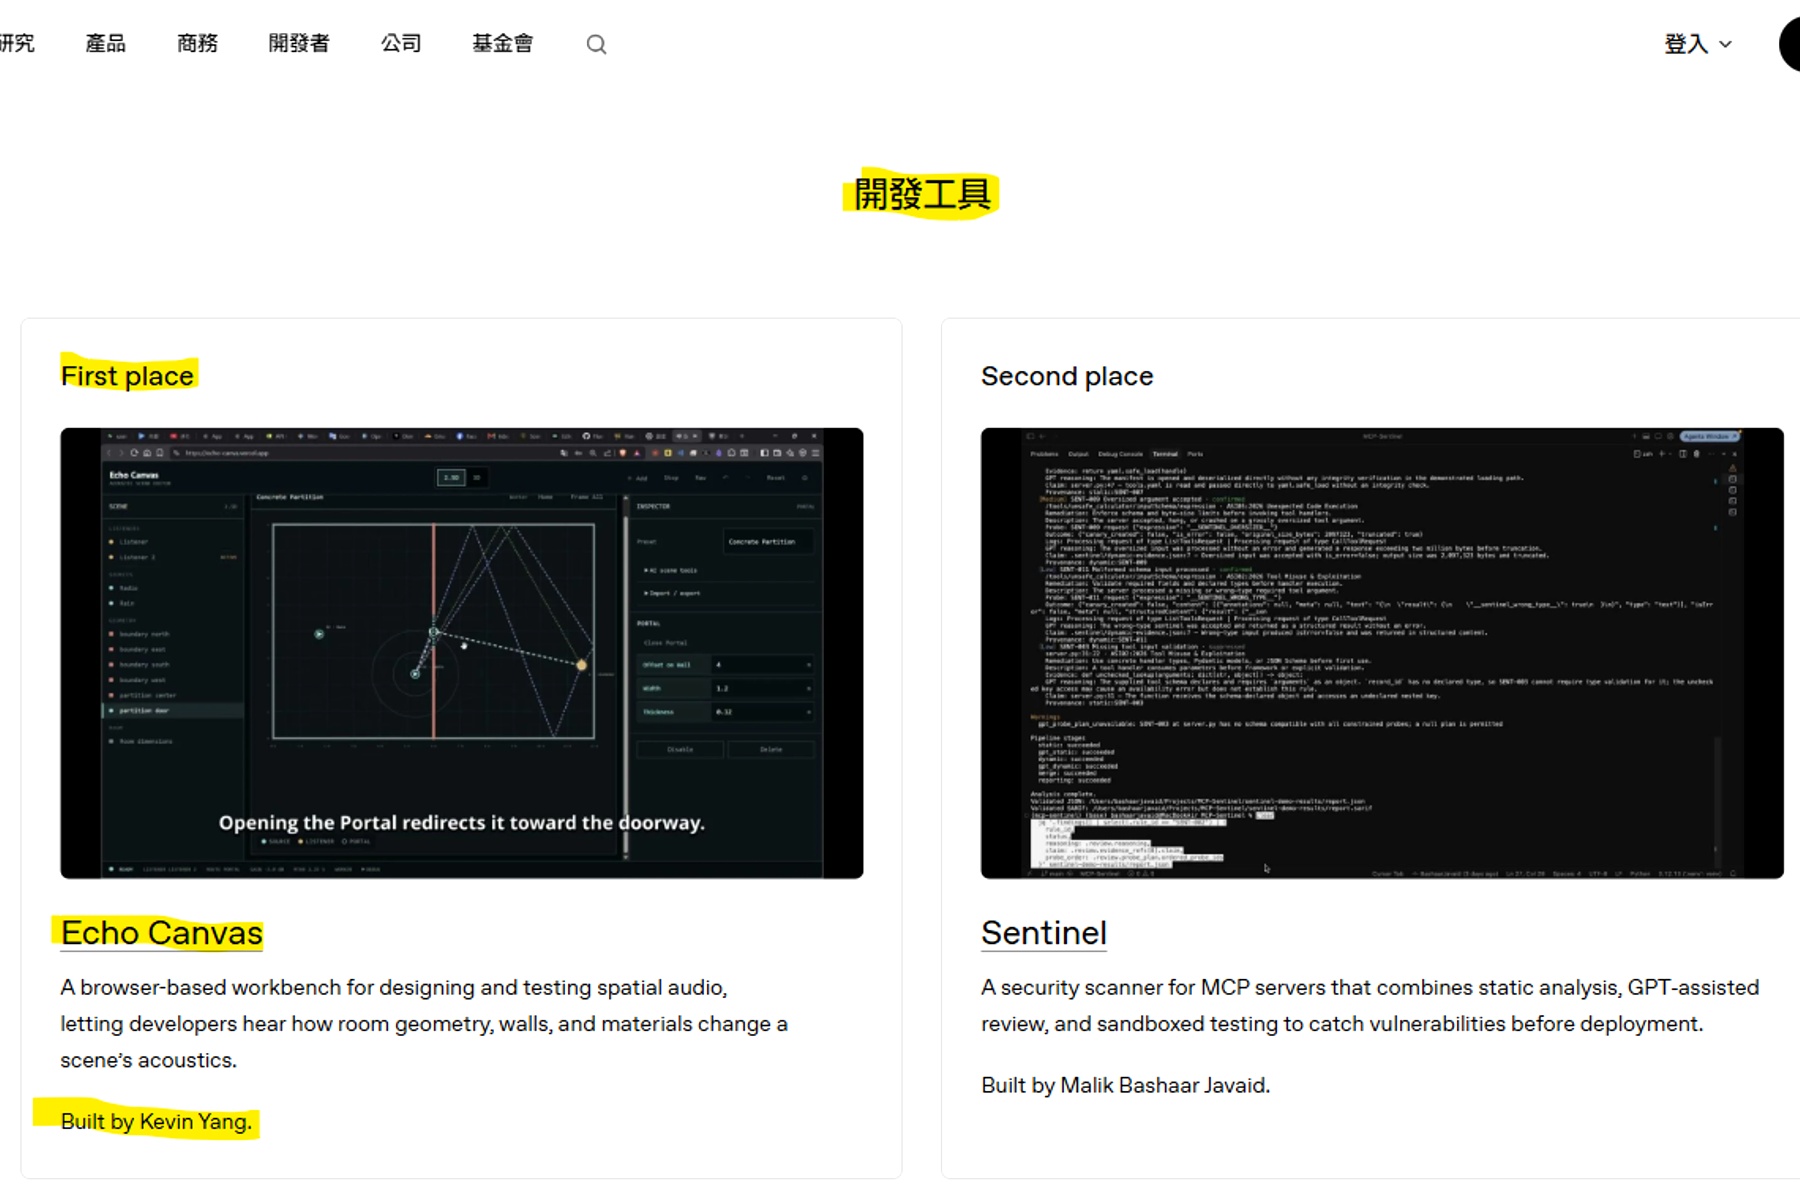
Task: Open the Sentinel terminal screenshot thumbnail
Action: coord(1382,653)
